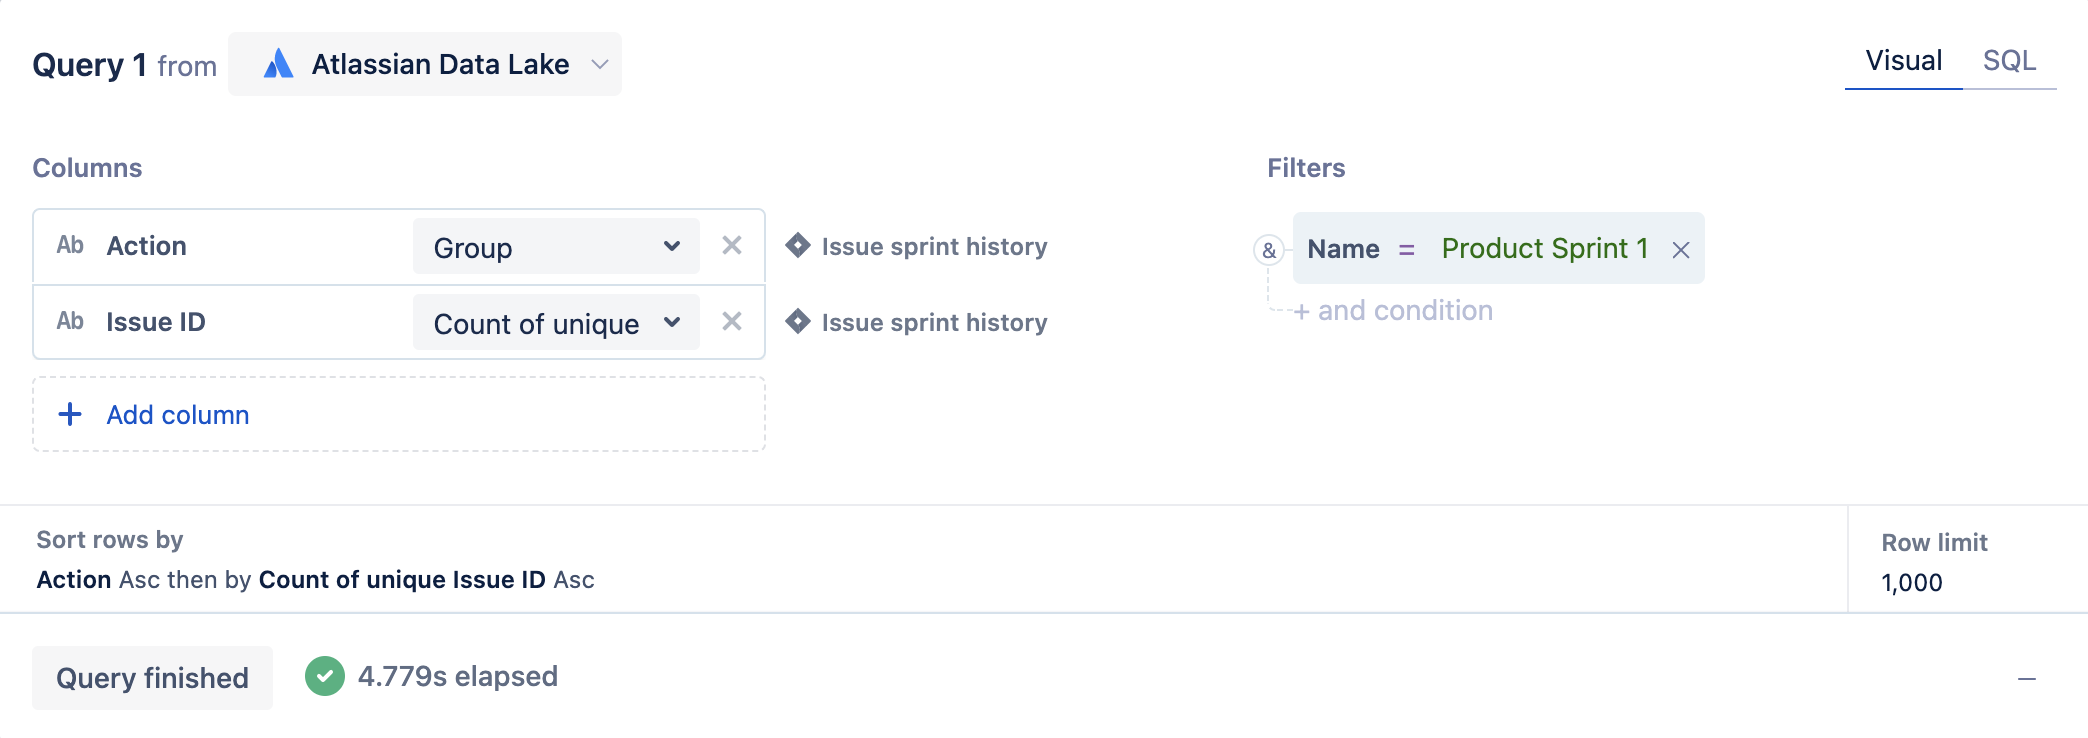2088x738 pixels.
Task: Remove the Issue ID column
Action: coord(732,321)
